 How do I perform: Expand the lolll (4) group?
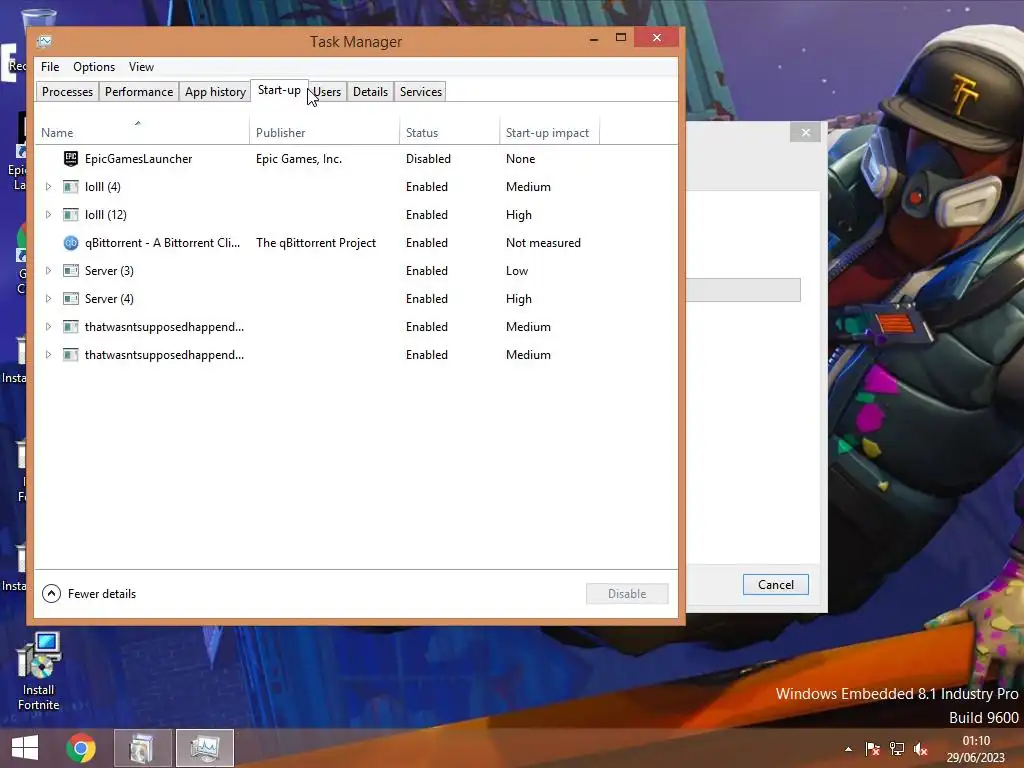point(48,187)
